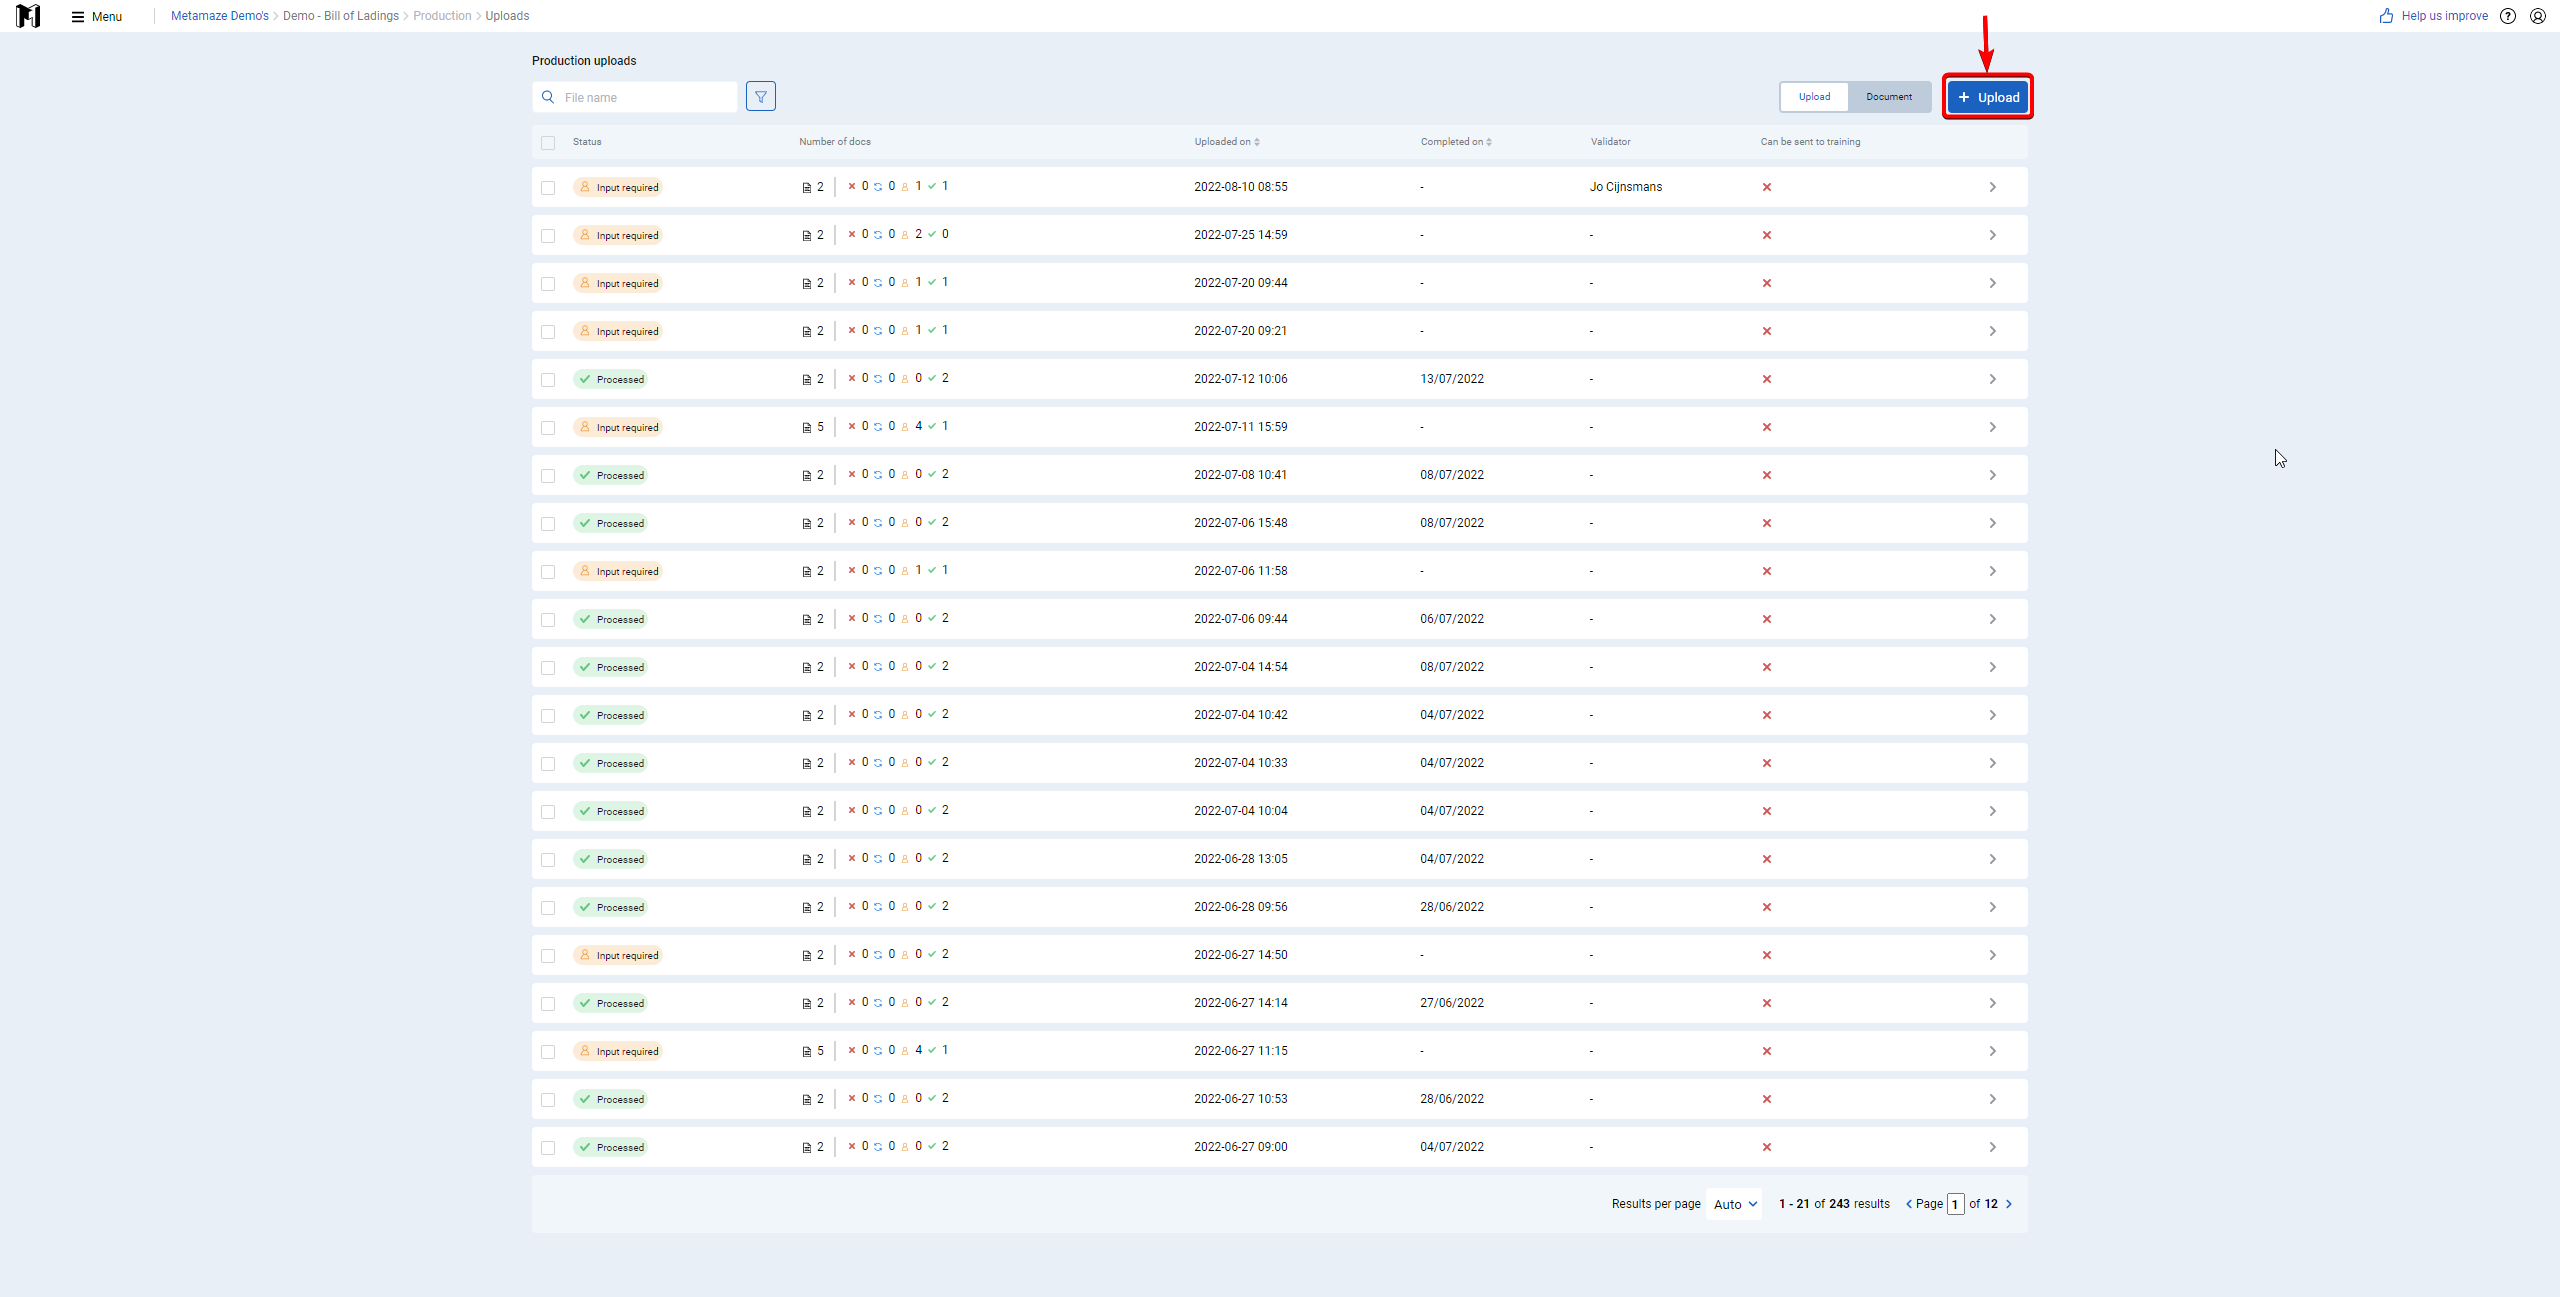Open chevron for the 2022-07-08 10:41 upload
This screenshot has height=1297, width=2560.
[x=1992, y=475]
